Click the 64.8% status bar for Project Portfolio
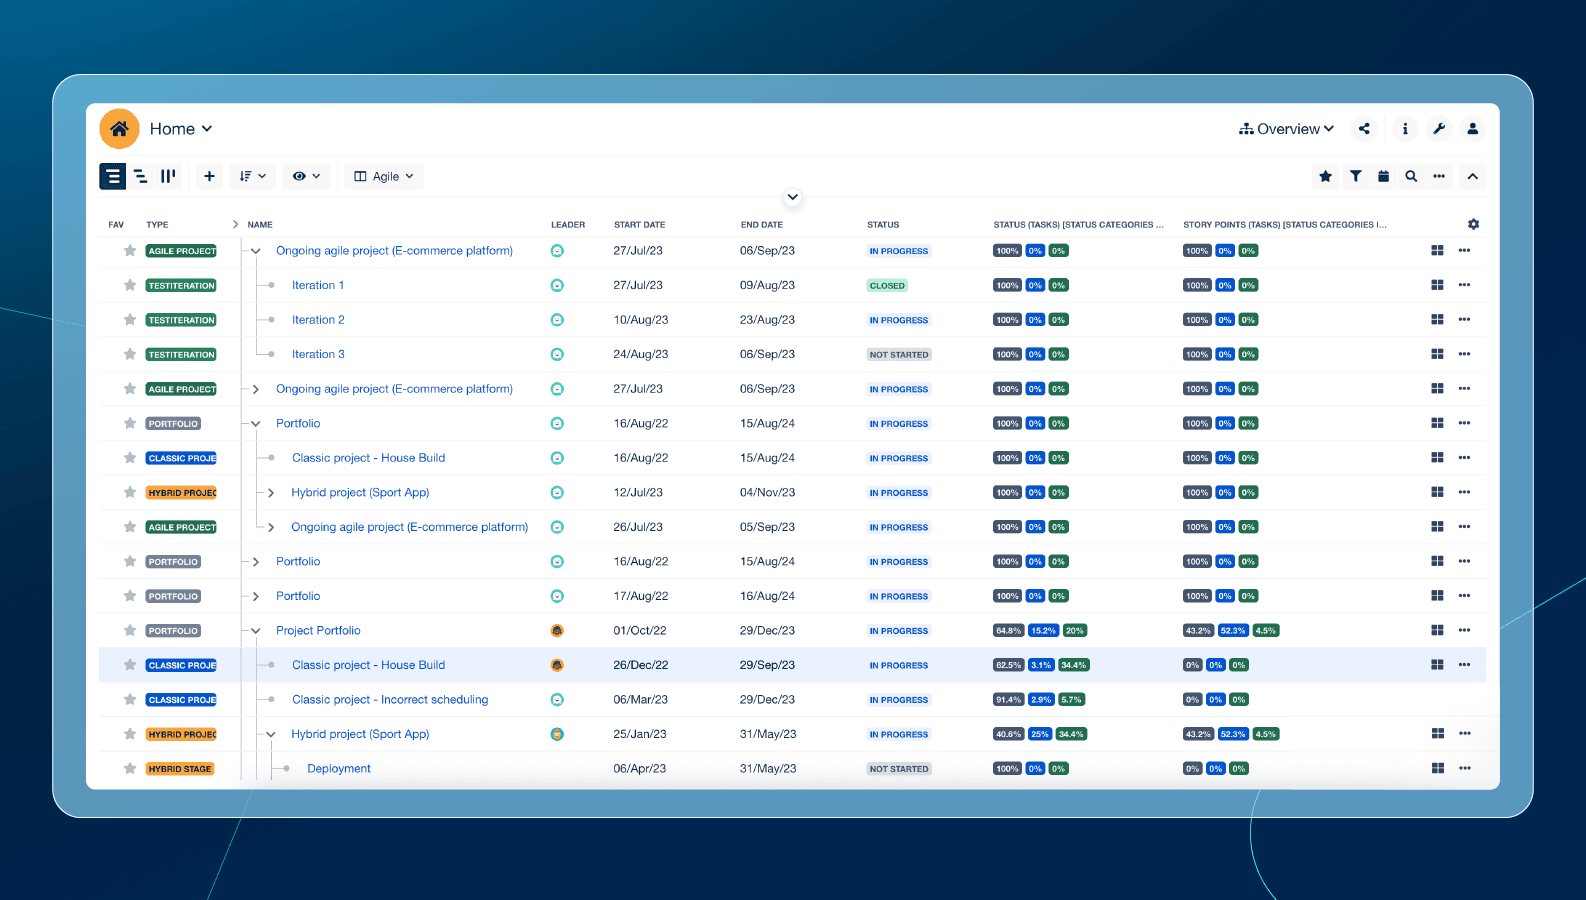This screenshot has width=1586, height=900. tap(1008, 631)
